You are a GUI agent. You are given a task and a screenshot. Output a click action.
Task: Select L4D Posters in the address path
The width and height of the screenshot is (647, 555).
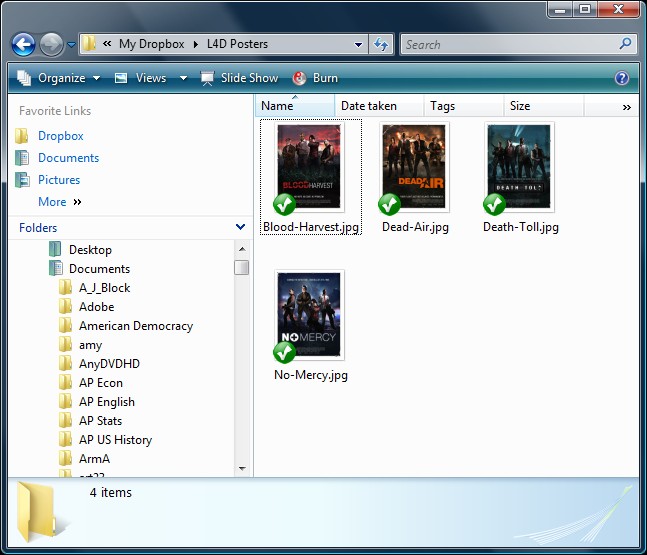tap(237, 44)
